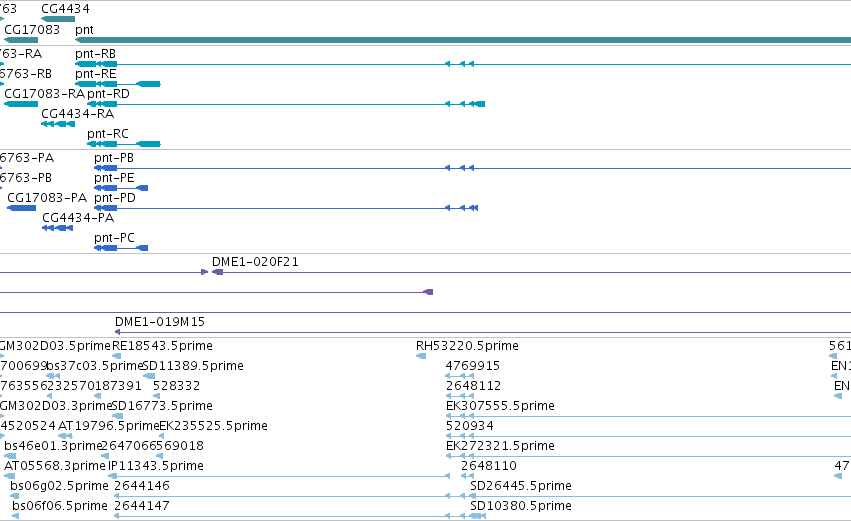This screenshot has height=521, width=851.
Task: Select the pnt-RC transcript label
Action: click(108, 134)
